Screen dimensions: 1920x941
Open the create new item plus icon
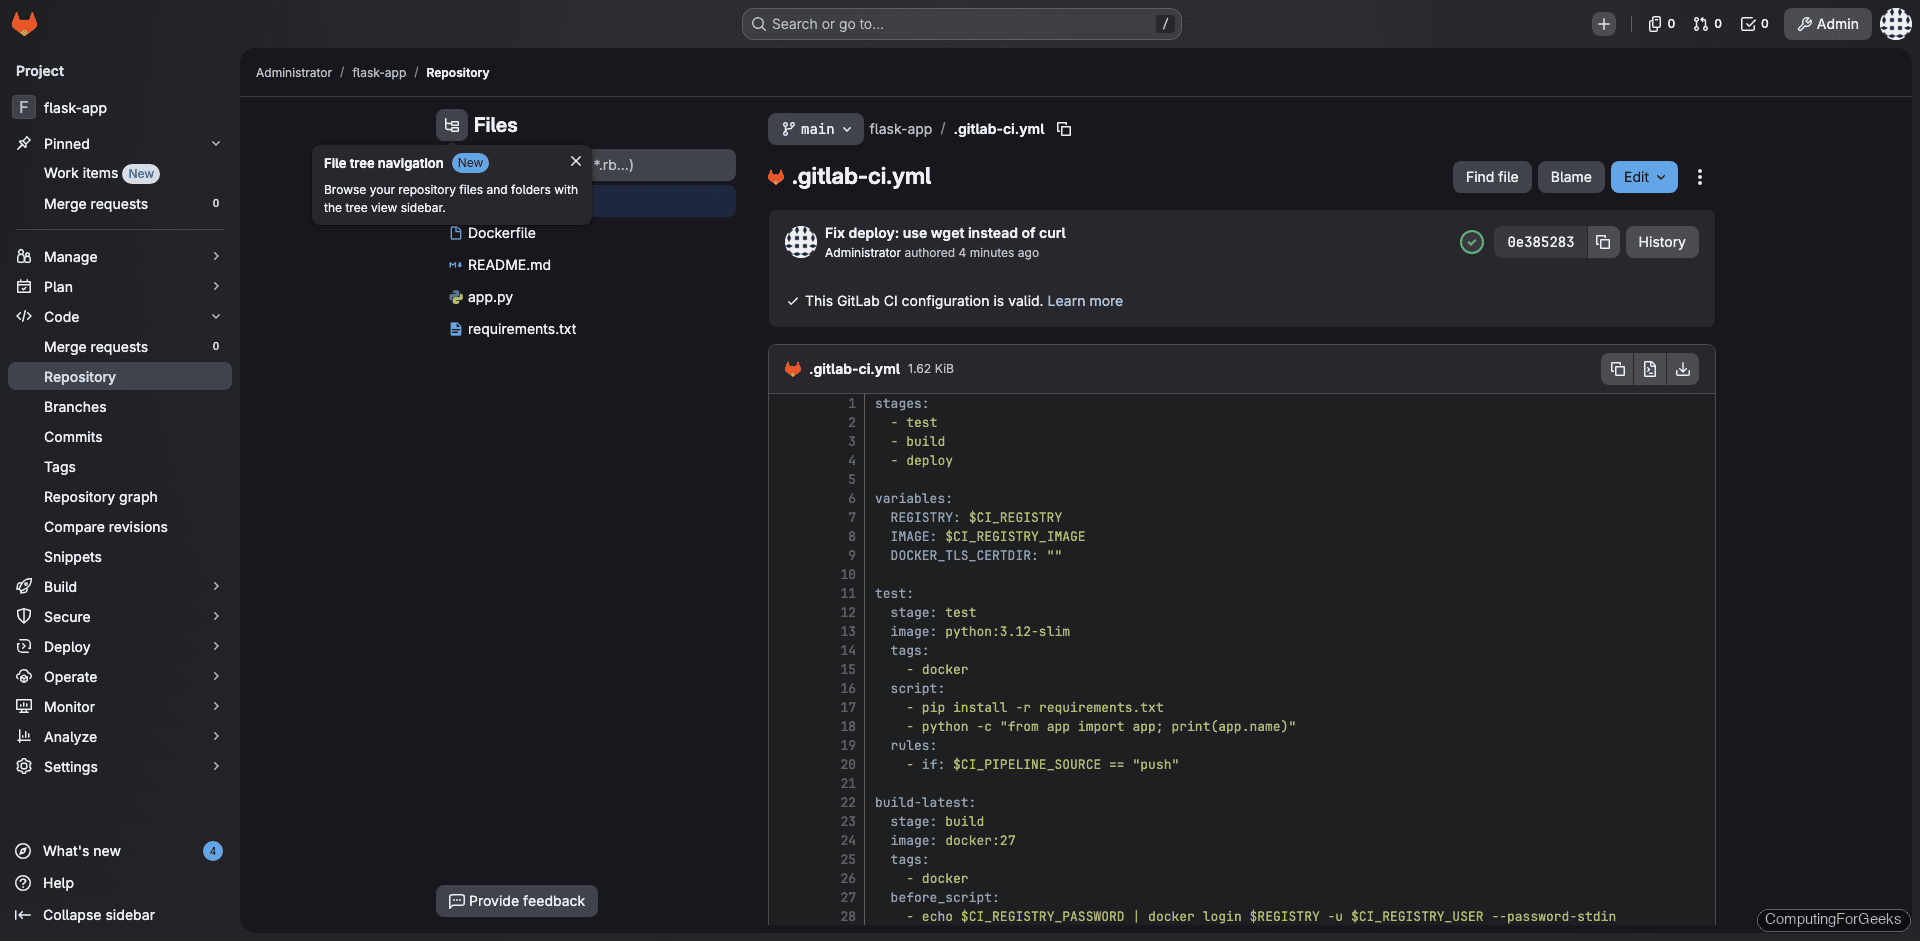[1604, 24]
